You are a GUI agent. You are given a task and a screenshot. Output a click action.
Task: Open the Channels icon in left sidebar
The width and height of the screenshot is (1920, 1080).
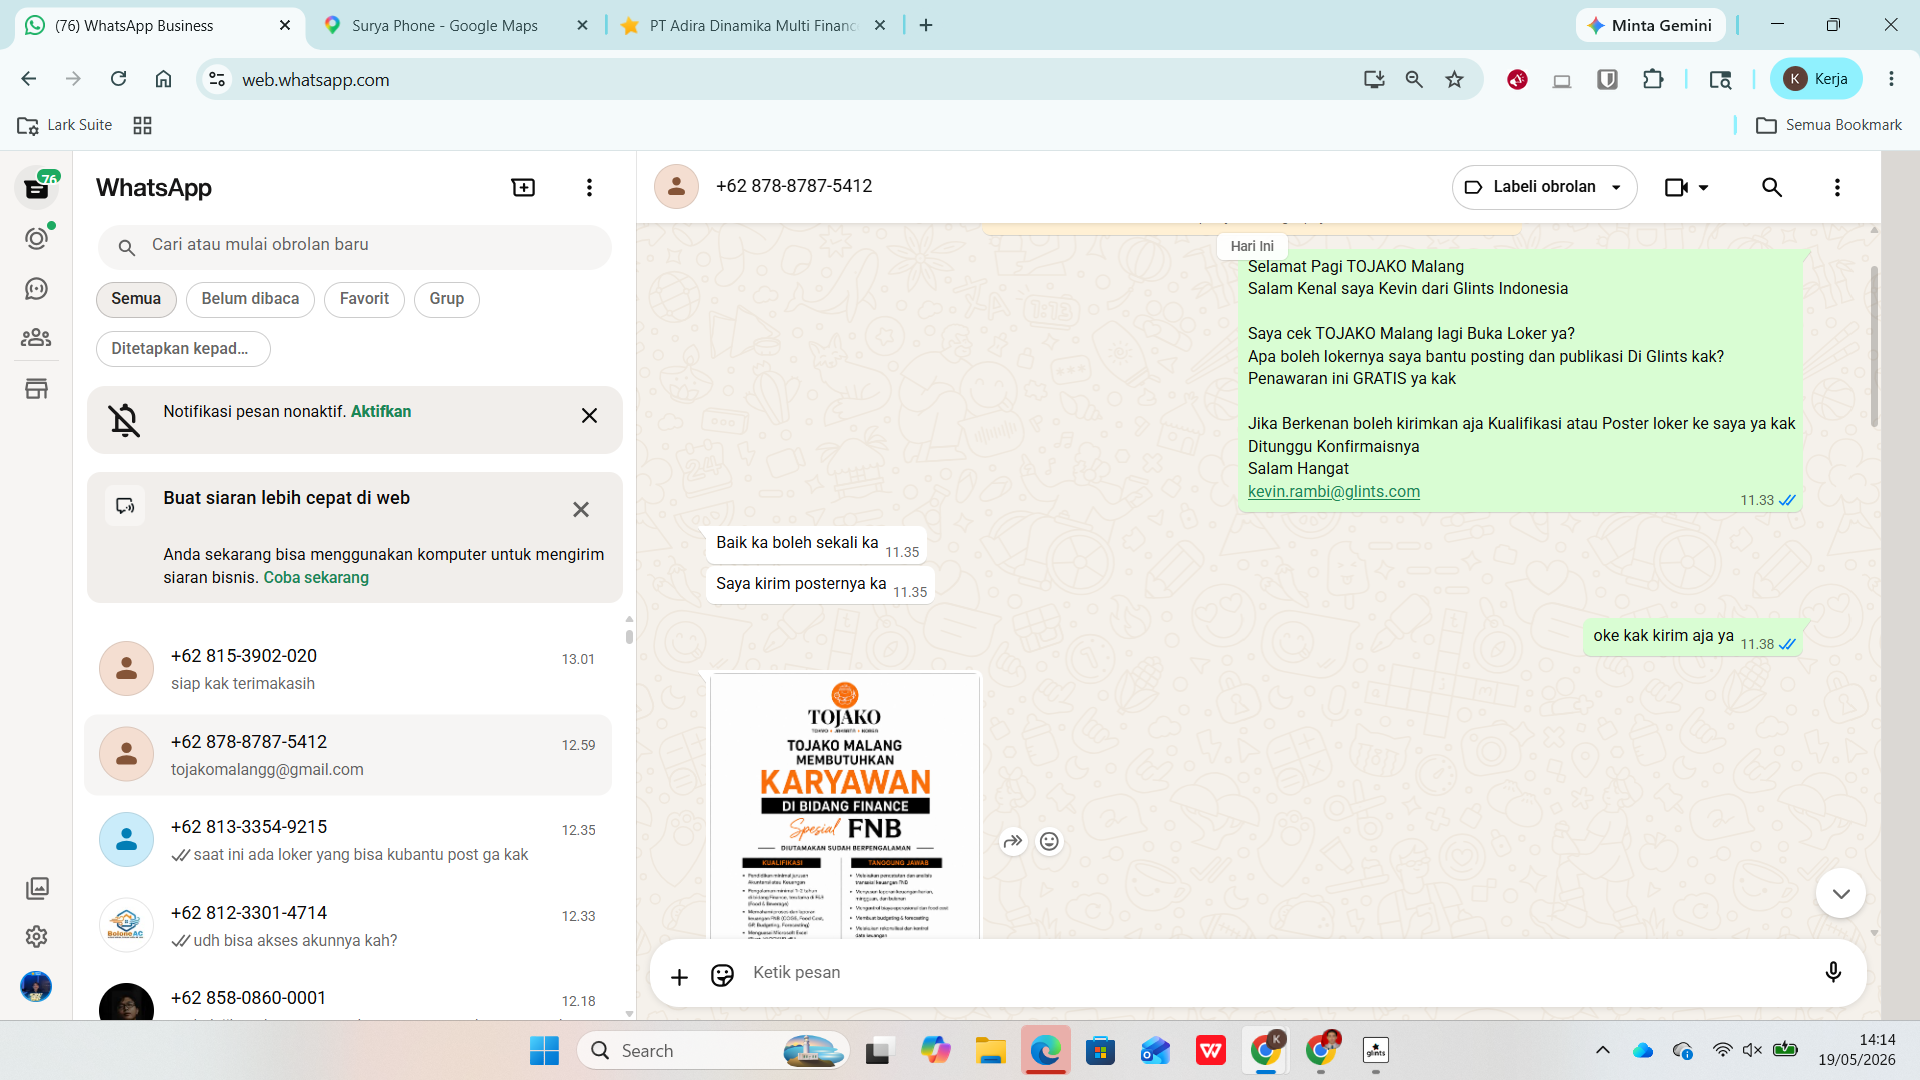pos(37,289)
